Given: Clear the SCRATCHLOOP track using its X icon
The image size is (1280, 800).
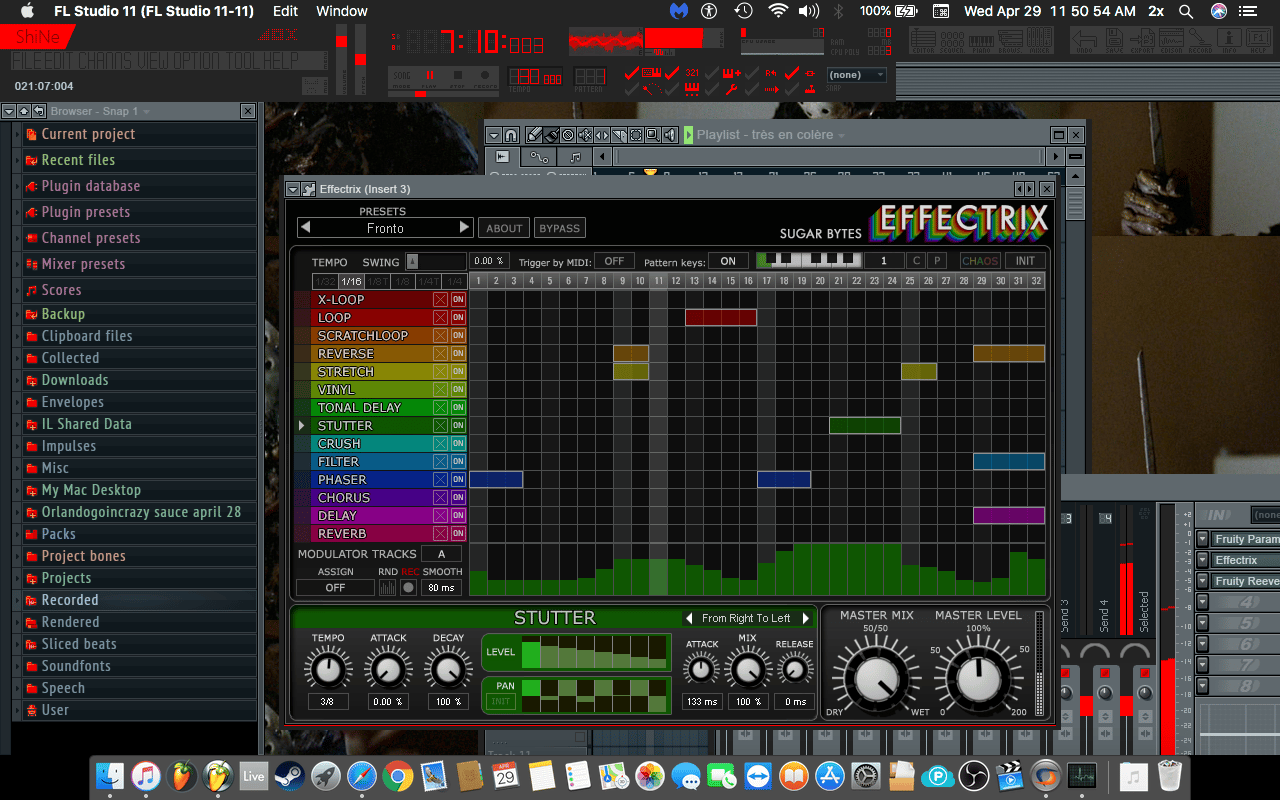Looking at the screenshot, I should [x=440, y=336].
